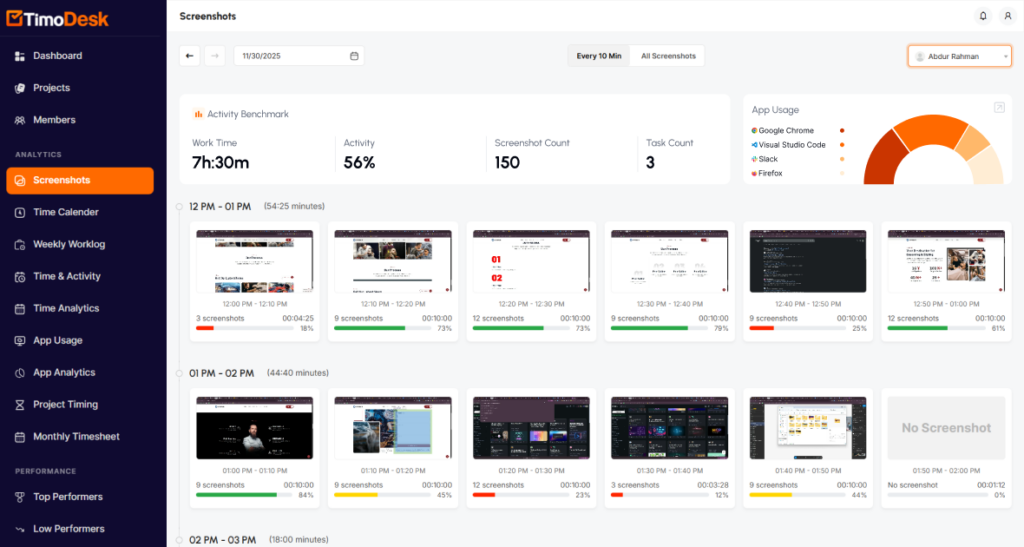Click the Projects icon in sidebar

tap(20, 88)
